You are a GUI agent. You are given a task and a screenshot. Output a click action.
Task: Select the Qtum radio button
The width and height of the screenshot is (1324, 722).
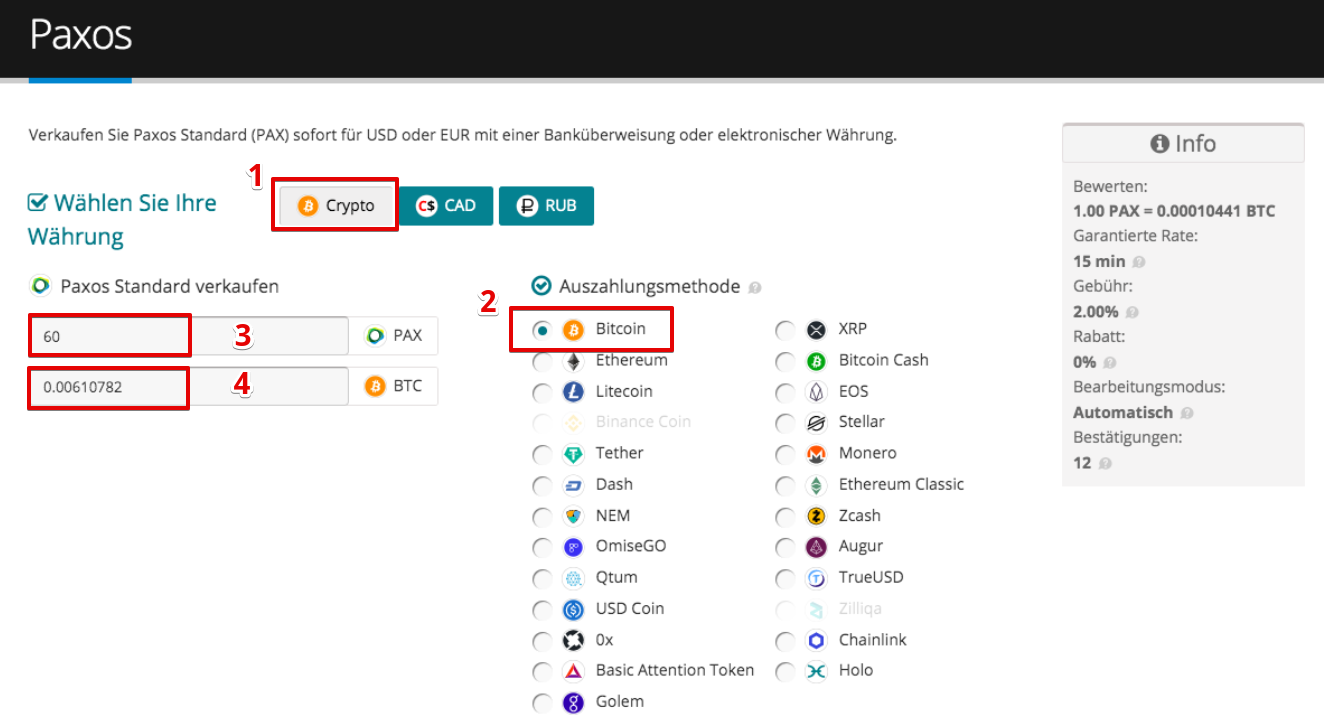coord(542,578)
